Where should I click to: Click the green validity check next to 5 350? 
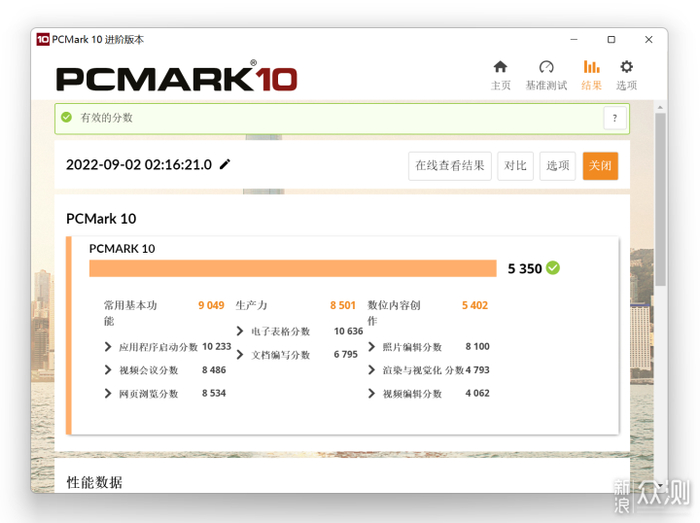pos(553,268)
